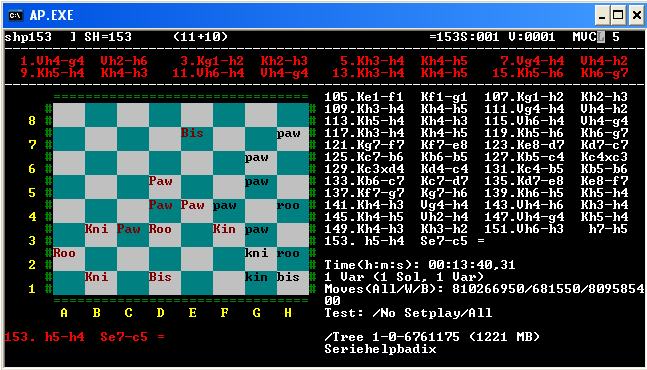Minimize the AP.EXE console window

pyautogui.click(x=602, y=16)
